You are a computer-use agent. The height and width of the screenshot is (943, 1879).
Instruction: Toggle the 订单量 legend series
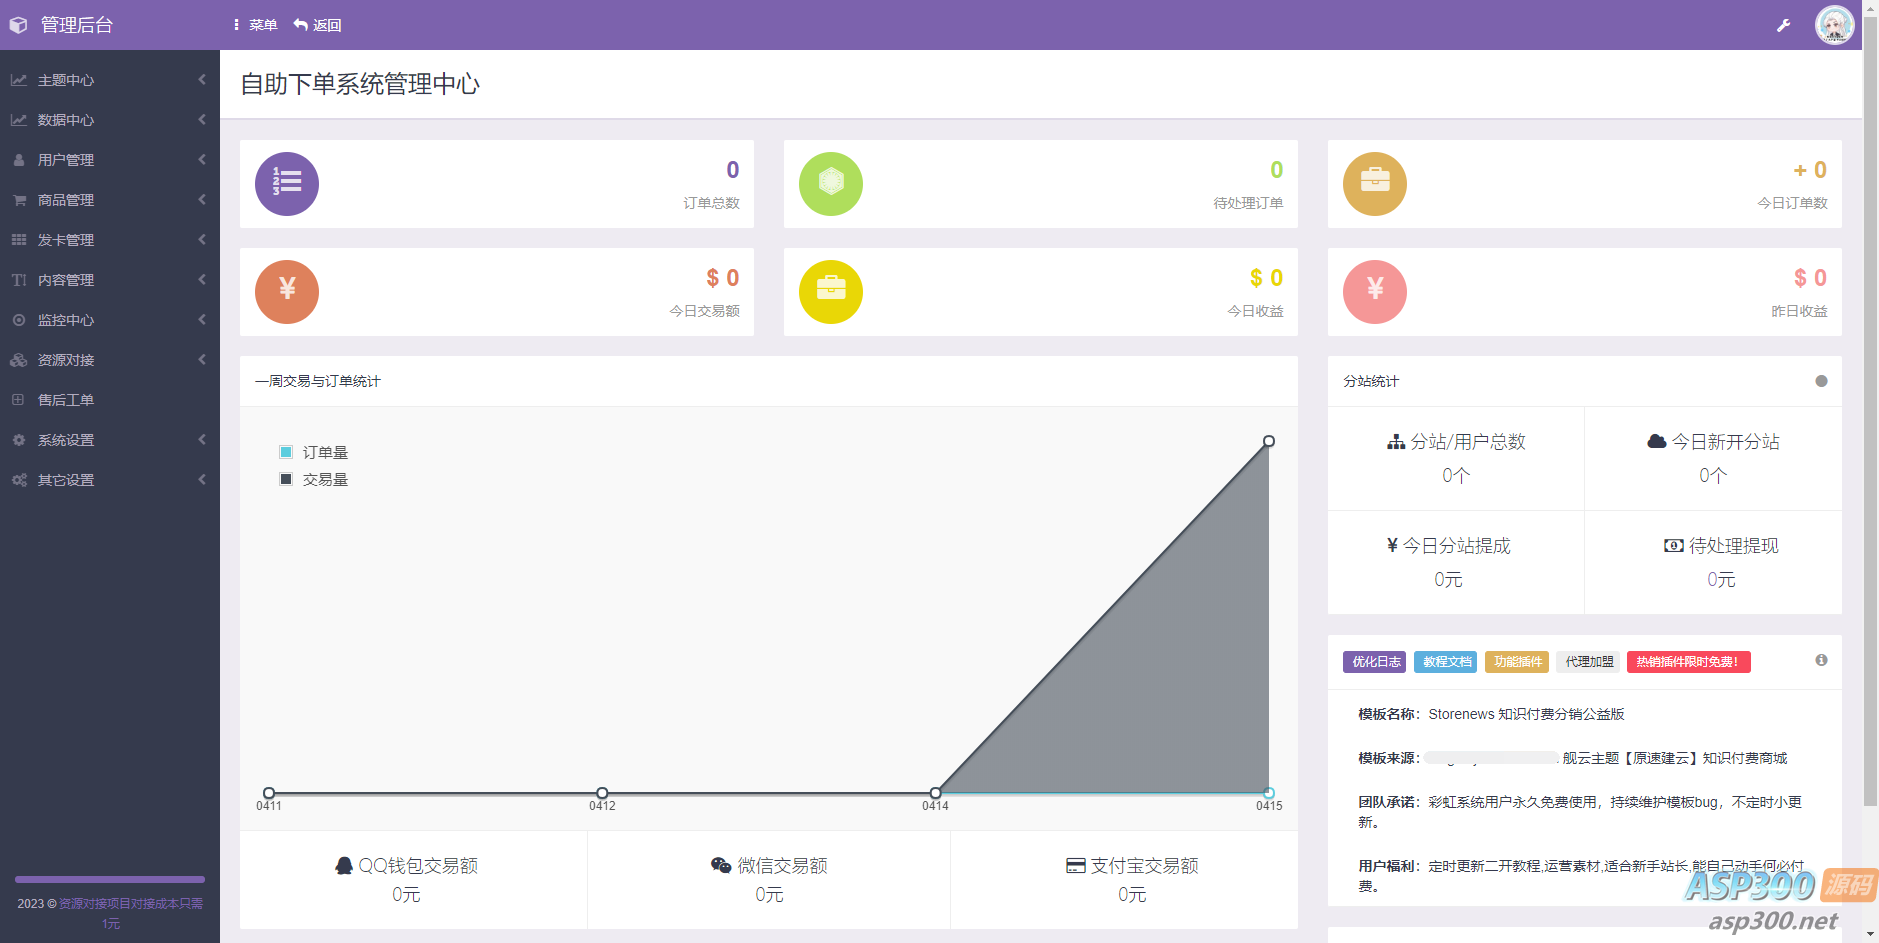314,453
